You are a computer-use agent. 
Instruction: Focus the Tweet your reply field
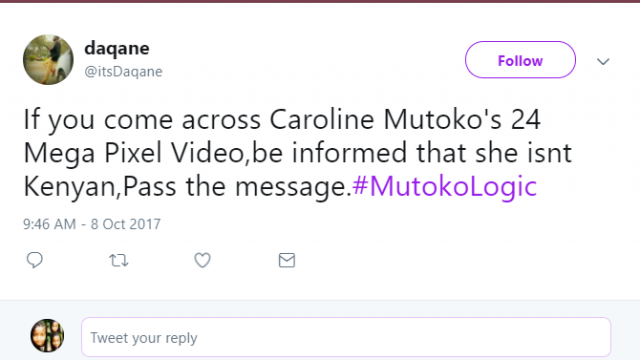coord(346,337)
